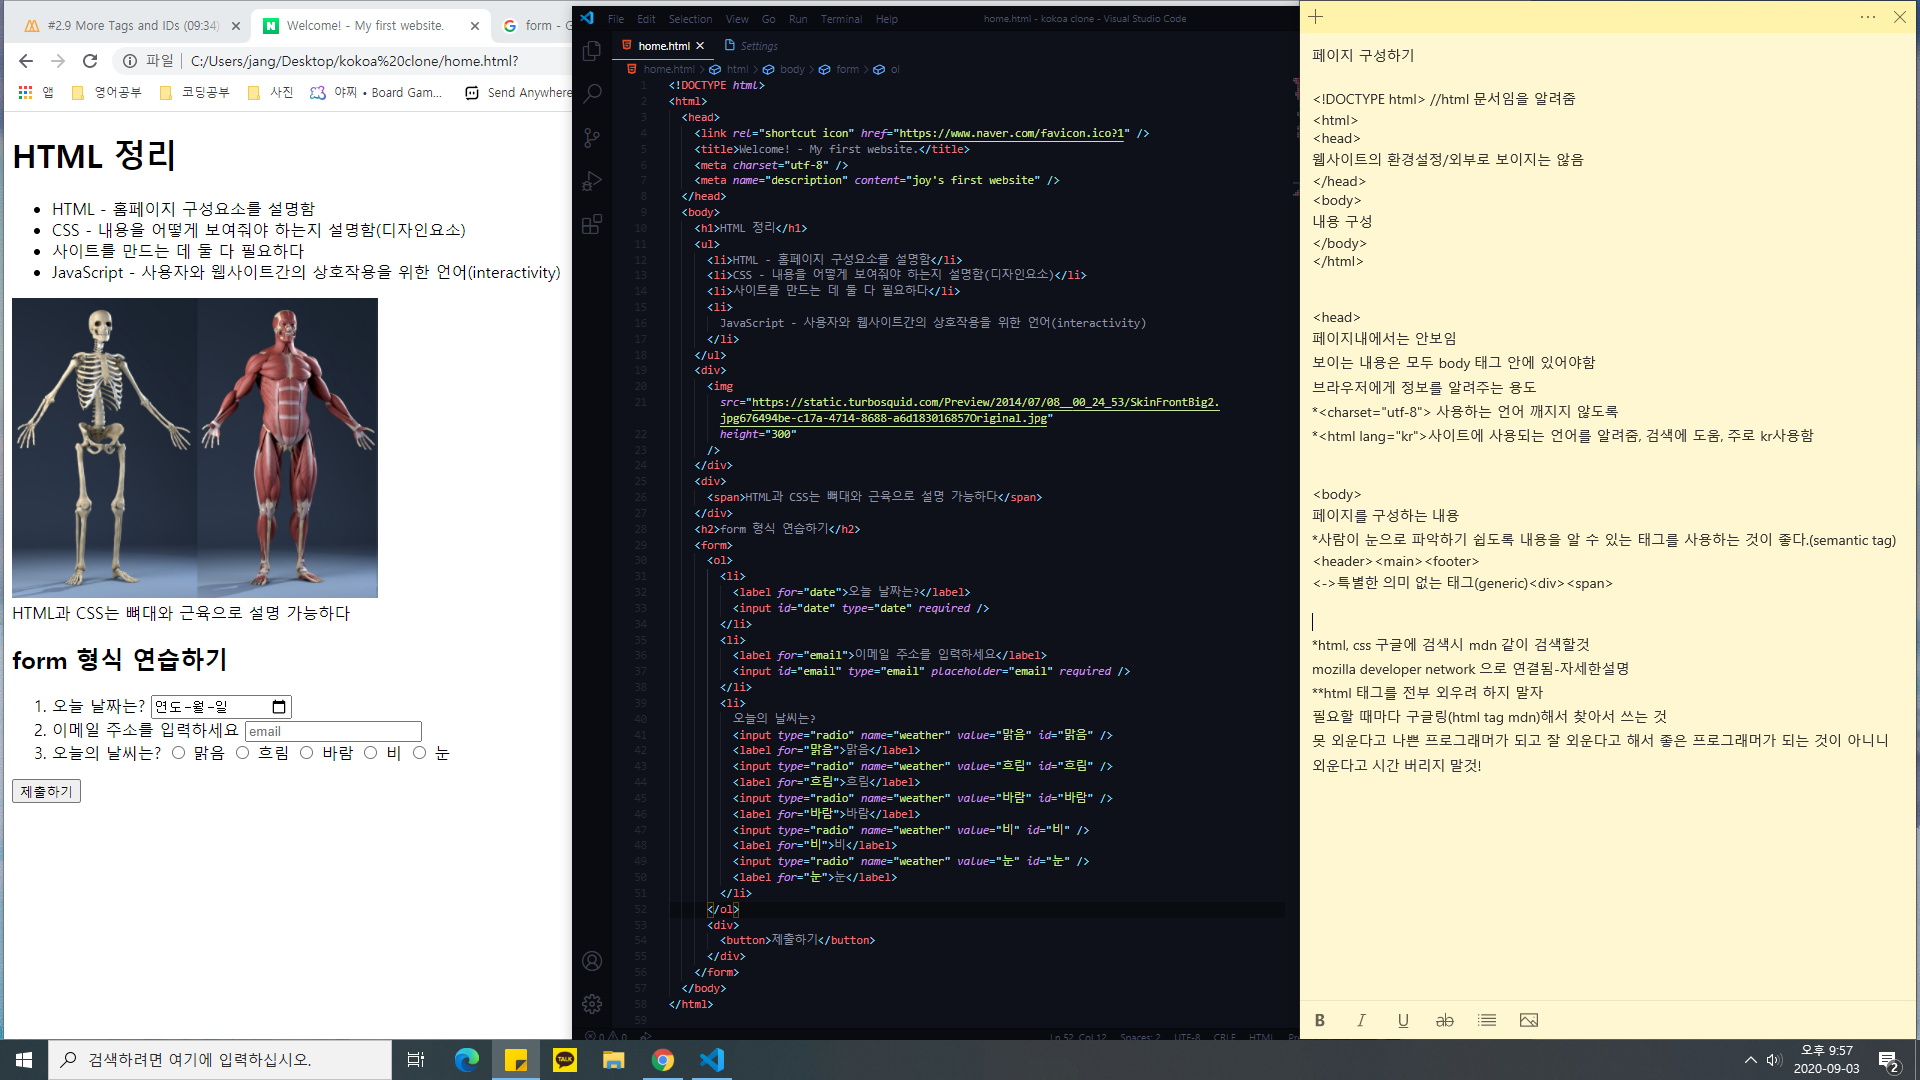Open the VS Code Explorer panel icon
This screenshot has height=1080, width=1920.
tap(592, 50)
